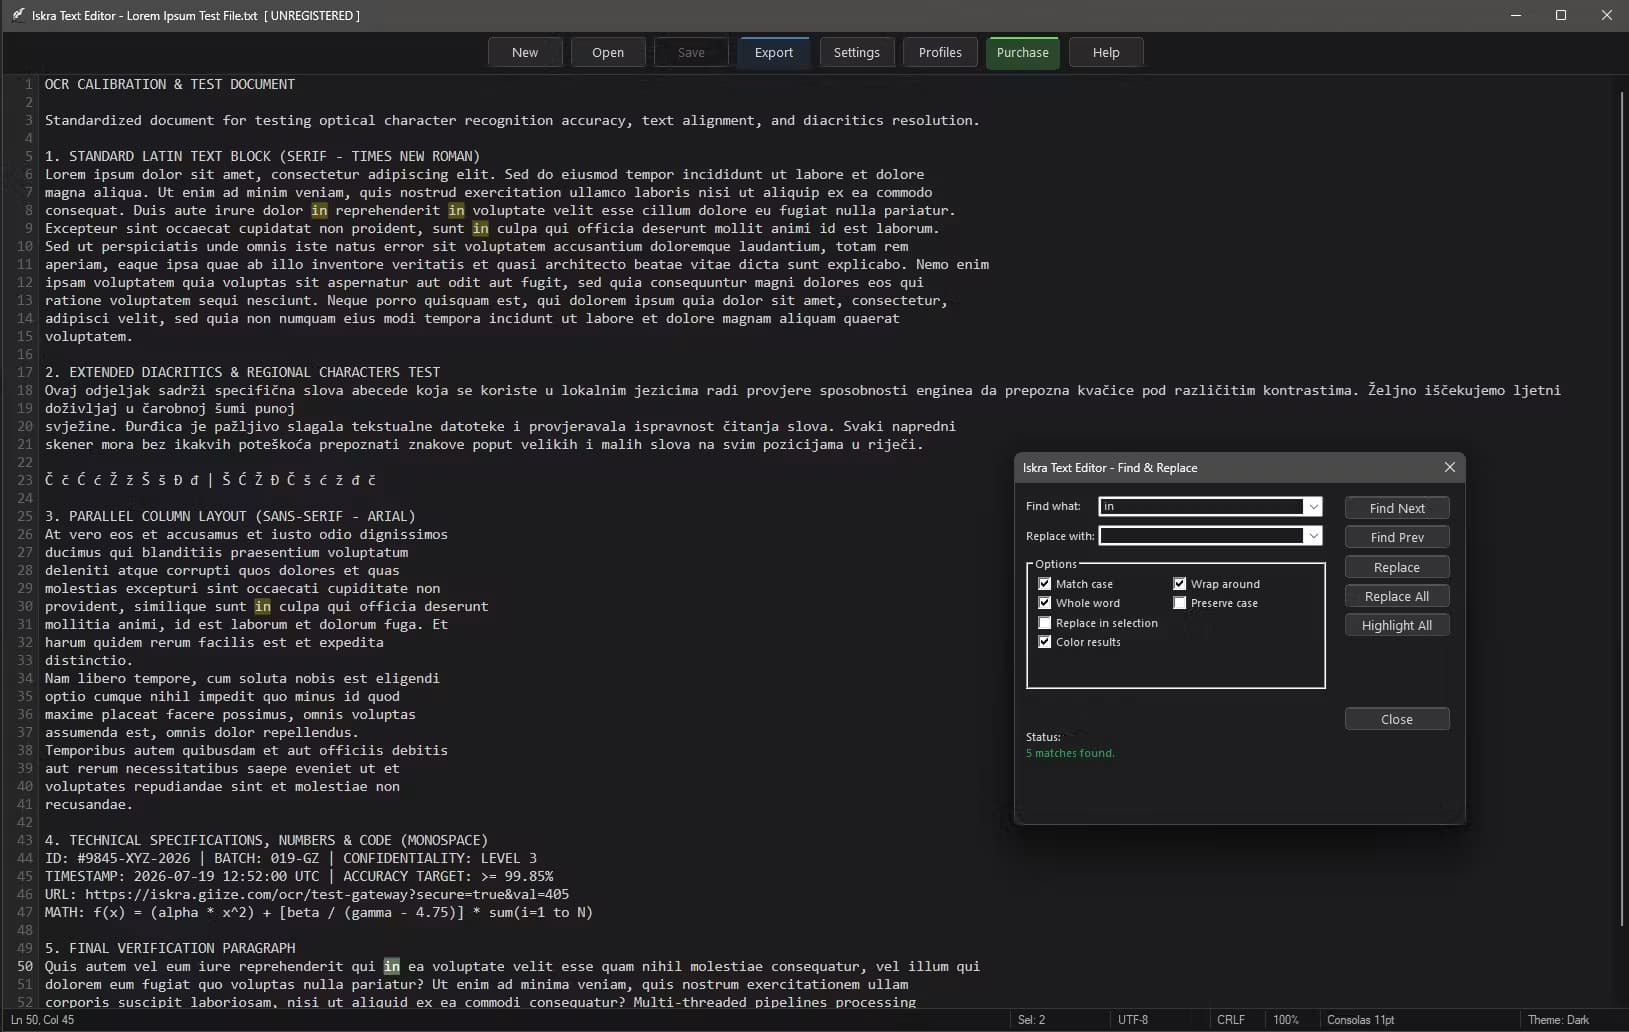
Task: Click the highlighted 'in' on line 50
Action: [392, 966]
